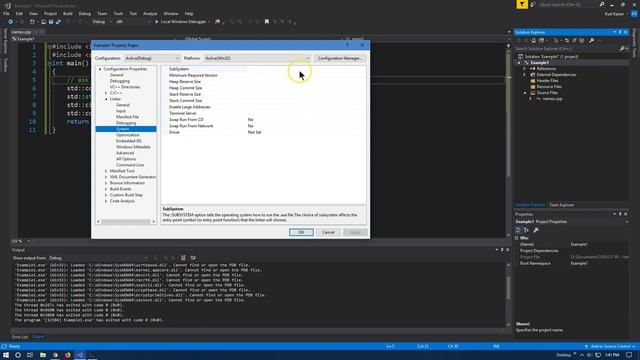The height and width of the screenshot is (360, 640).
Task: Open the File menu
Action: point(6,13)
